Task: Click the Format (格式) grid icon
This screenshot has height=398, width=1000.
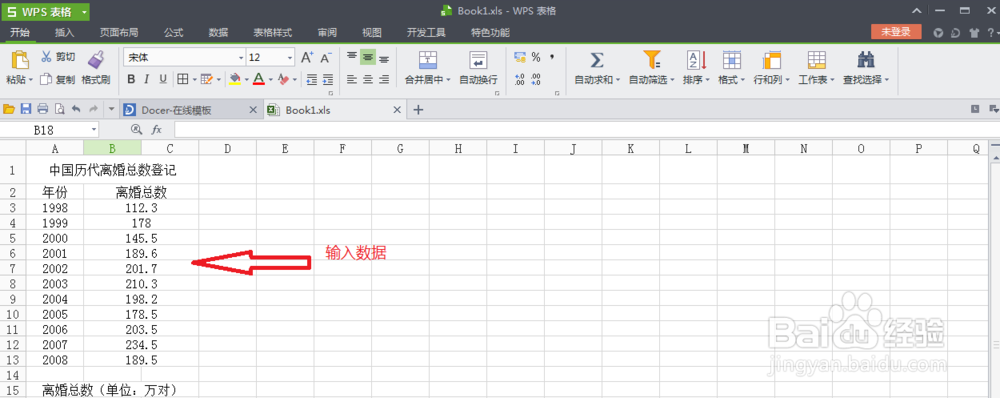Action: click(x=732, y=60)
